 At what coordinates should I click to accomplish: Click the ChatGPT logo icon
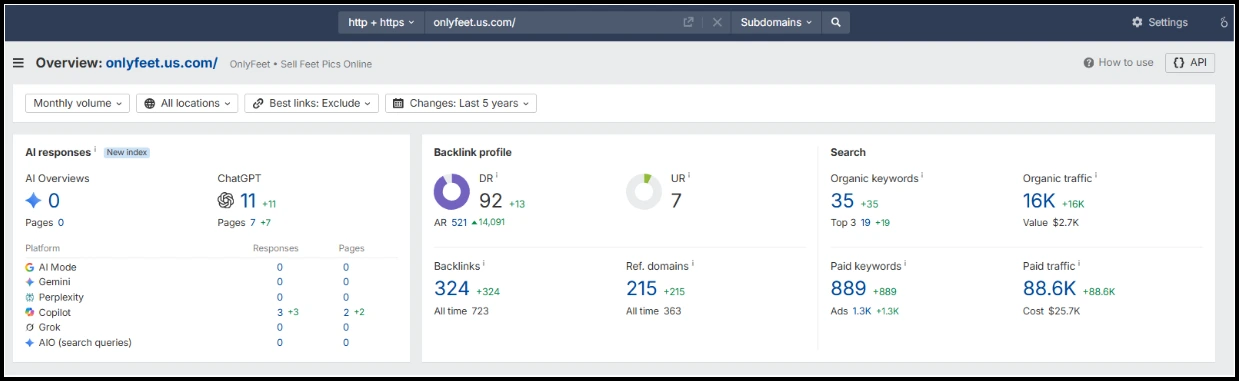point(226,201)
